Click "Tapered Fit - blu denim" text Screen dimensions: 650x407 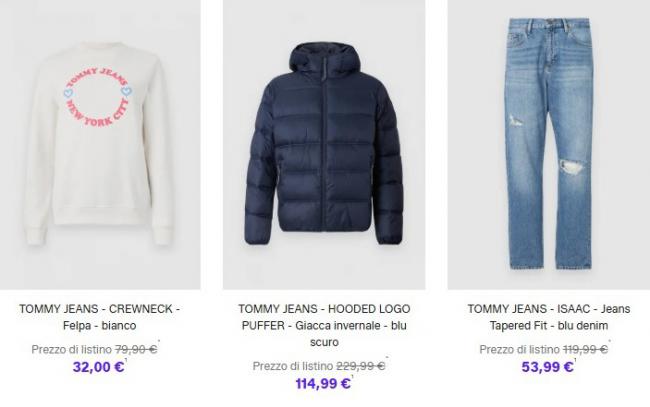click(x=549, y=325)
